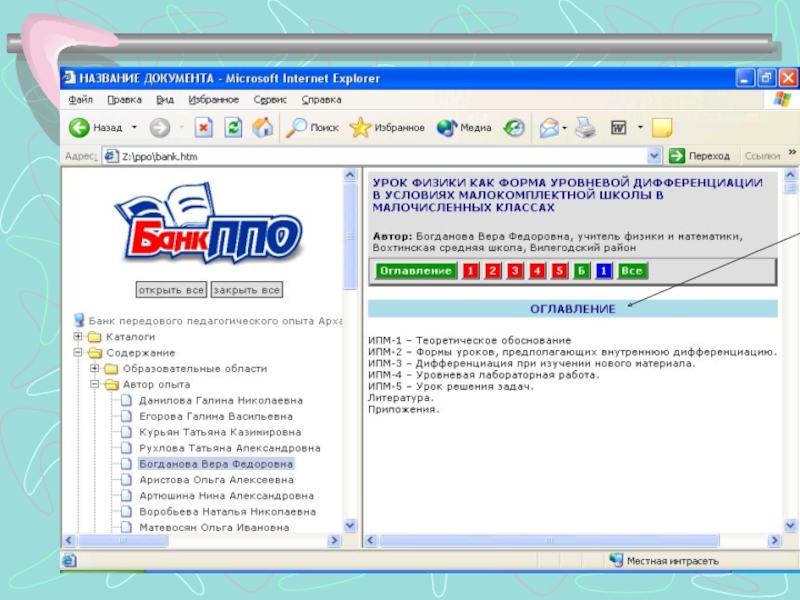
Task: Click the green Все button
Action: tap(632, 271)
